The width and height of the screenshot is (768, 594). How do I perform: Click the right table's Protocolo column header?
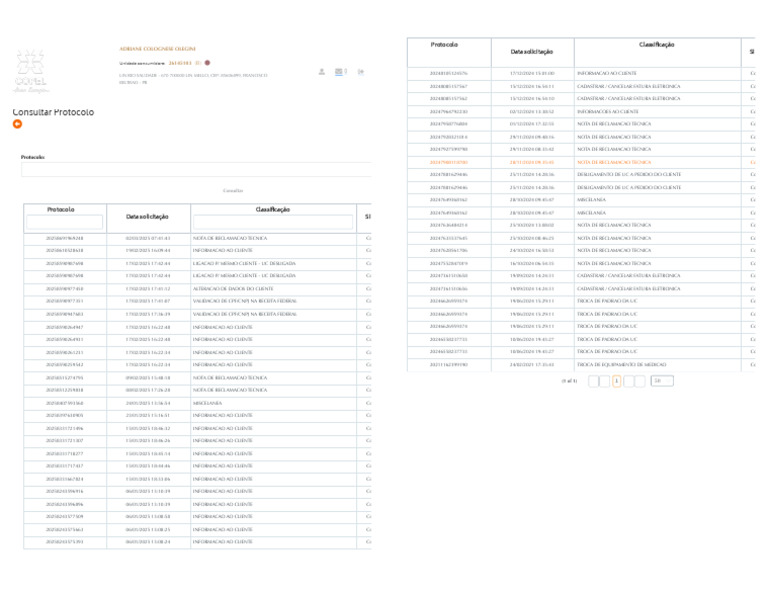click(x=444, y=45)
